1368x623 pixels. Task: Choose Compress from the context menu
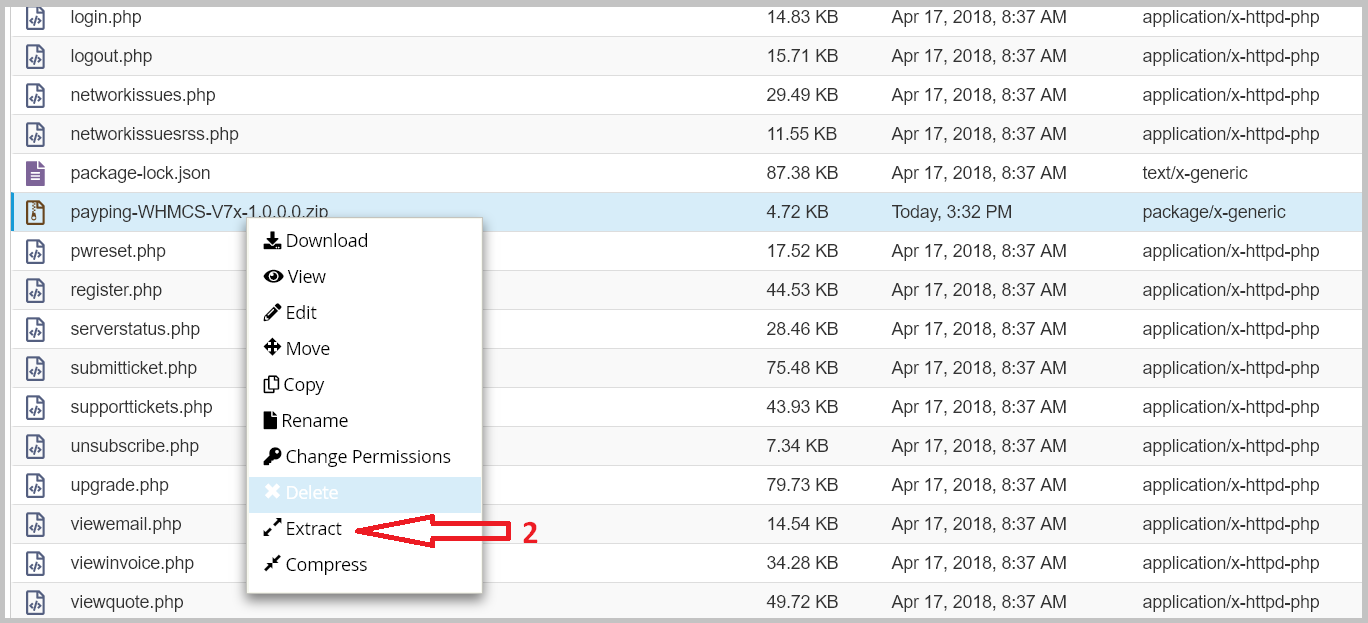tap(365, 565)
